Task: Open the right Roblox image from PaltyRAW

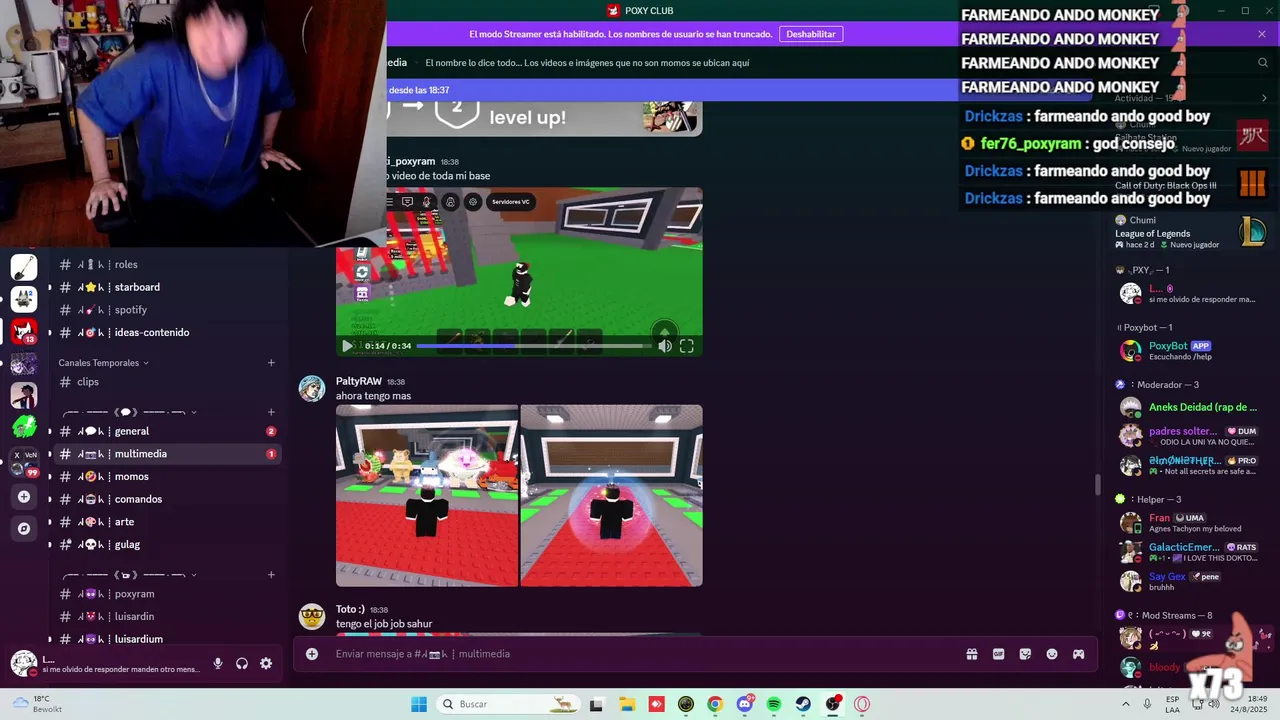Action: [611, 495]
